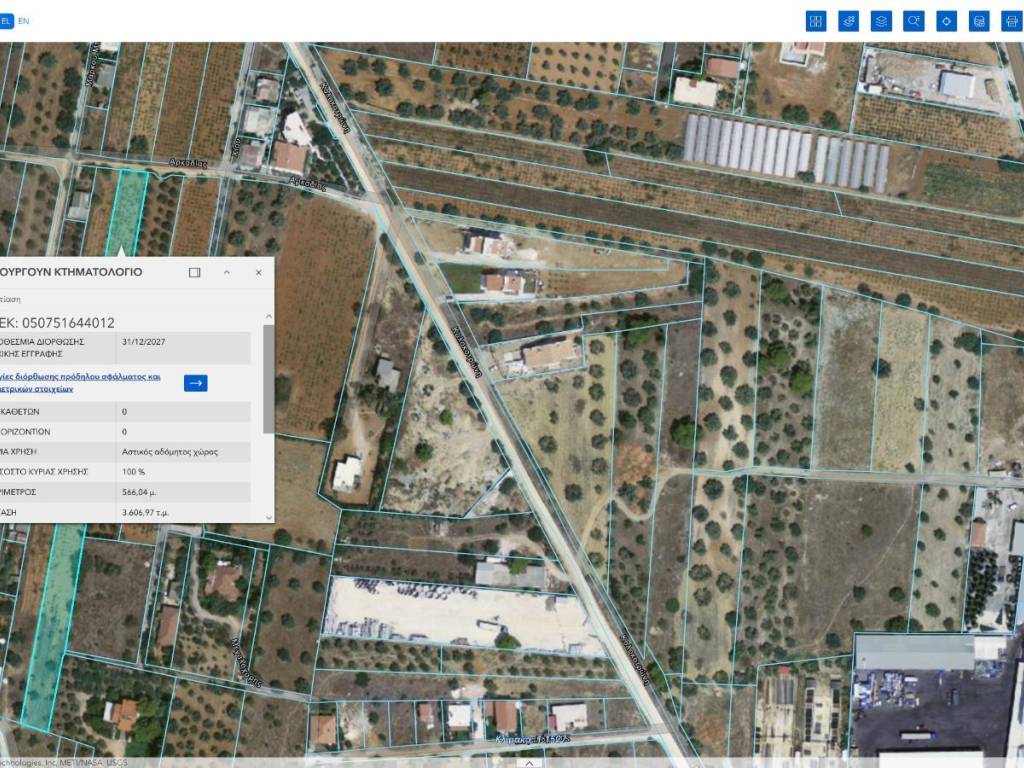Switch language to EN
1024x768 pixels.
(24, 20)
